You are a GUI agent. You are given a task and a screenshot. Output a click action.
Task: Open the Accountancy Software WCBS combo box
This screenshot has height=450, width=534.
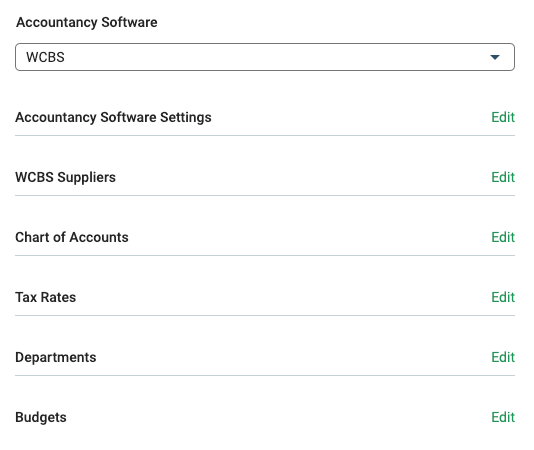[265, 57]
